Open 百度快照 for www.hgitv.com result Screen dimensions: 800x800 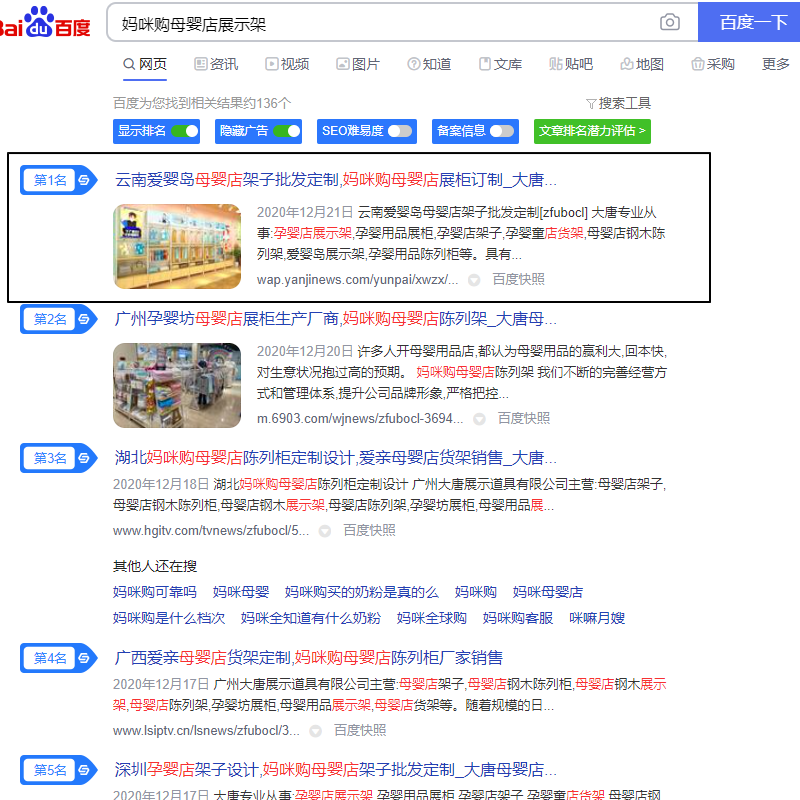point(369,531)
